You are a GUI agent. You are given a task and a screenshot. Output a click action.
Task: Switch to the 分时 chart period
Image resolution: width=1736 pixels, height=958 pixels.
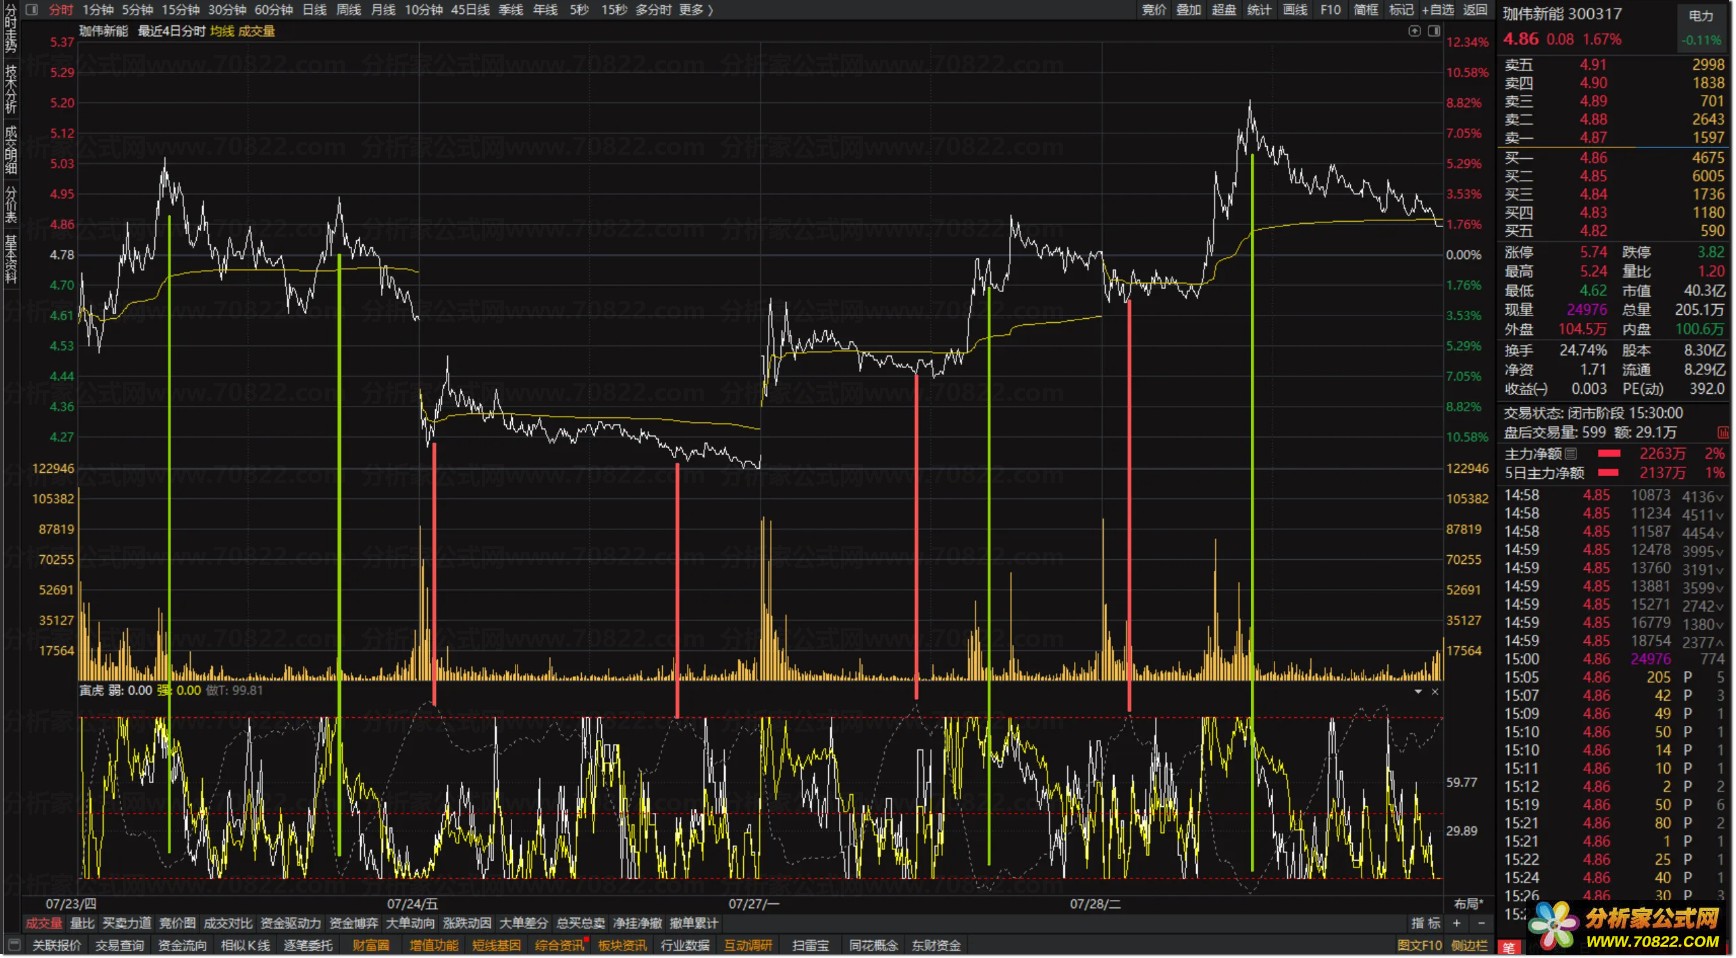(61, 10)
